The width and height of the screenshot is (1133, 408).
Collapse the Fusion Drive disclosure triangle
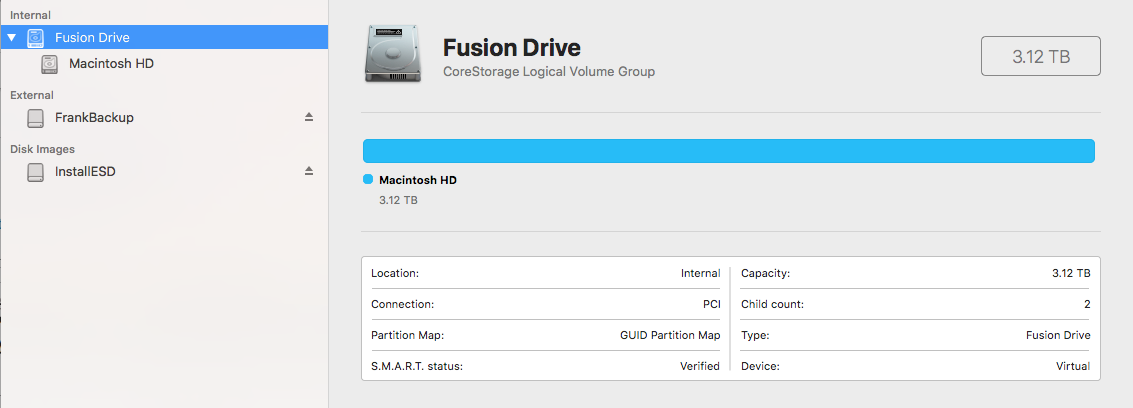coord(12,38)
